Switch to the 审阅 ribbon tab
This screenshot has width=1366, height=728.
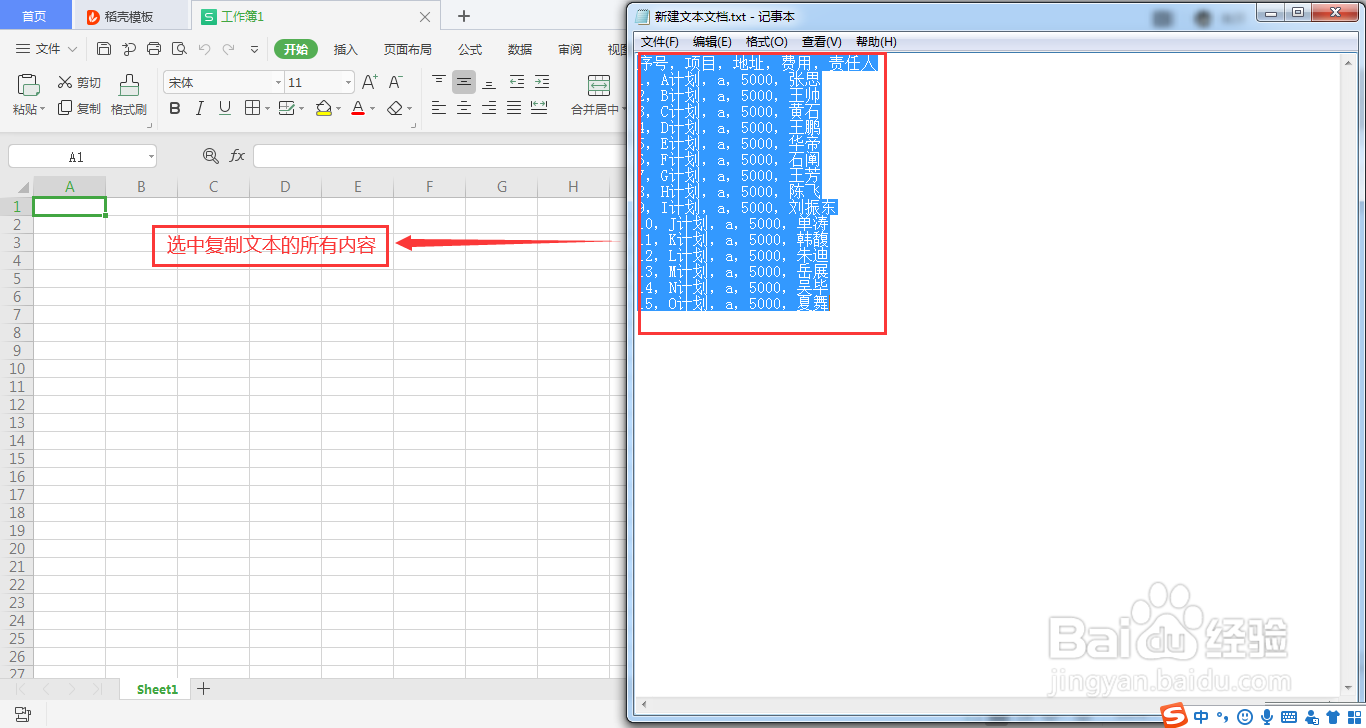(570, 49)
